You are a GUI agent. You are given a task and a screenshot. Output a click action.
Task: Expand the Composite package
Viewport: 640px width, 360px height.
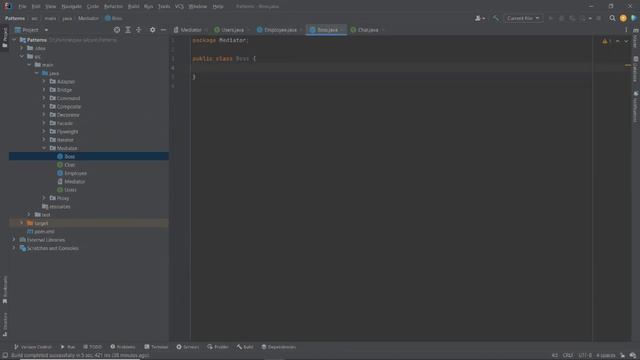tap(44, 107)
